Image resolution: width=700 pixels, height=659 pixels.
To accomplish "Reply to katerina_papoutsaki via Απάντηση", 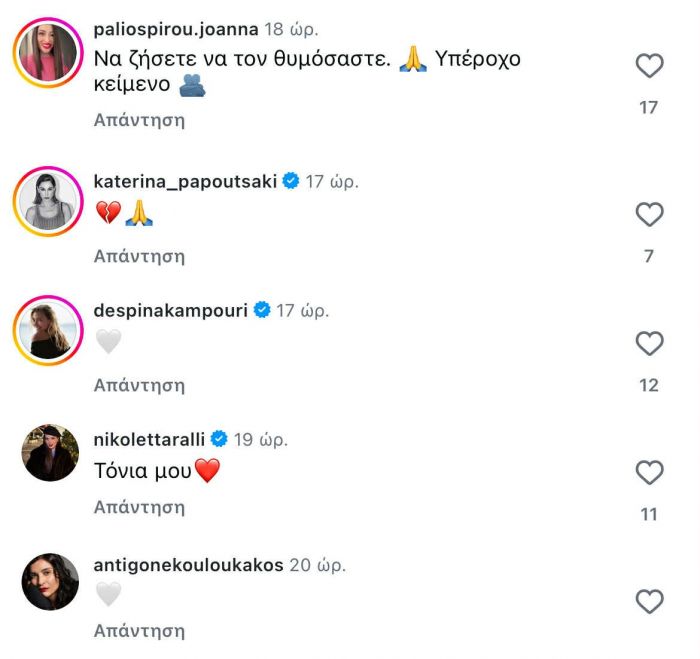I will pos(139,256).
